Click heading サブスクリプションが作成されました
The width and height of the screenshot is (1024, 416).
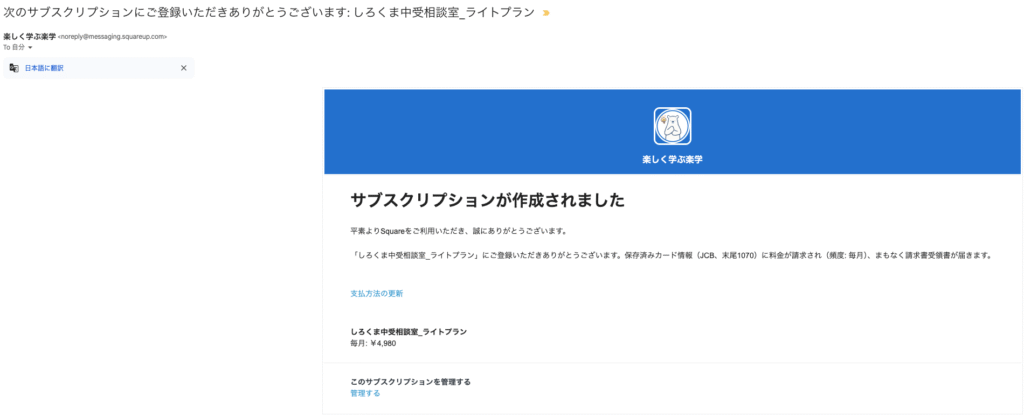pos(487,200)
